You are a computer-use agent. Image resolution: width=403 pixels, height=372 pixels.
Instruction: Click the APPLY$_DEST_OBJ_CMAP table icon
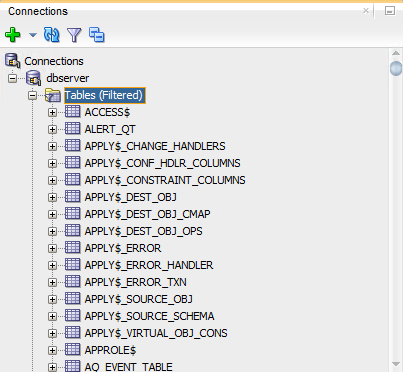[72, 214]
